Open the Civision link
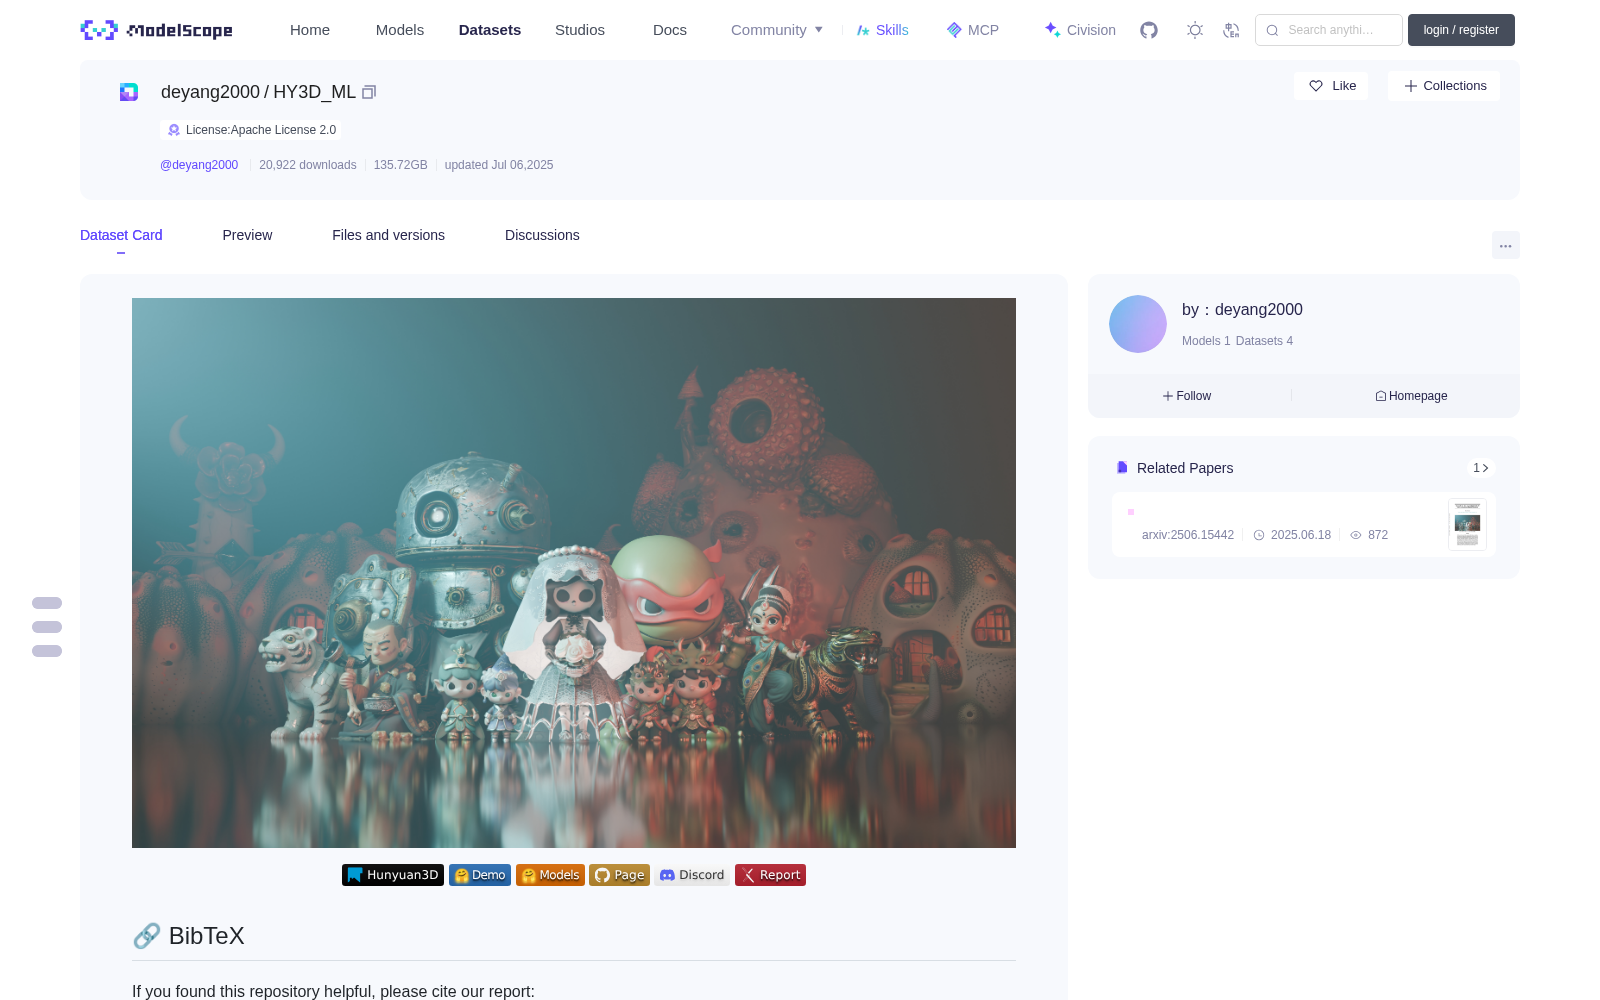Viewport: 1600px width, 1000px height. pyautogui.click(x=1080, y=30)
